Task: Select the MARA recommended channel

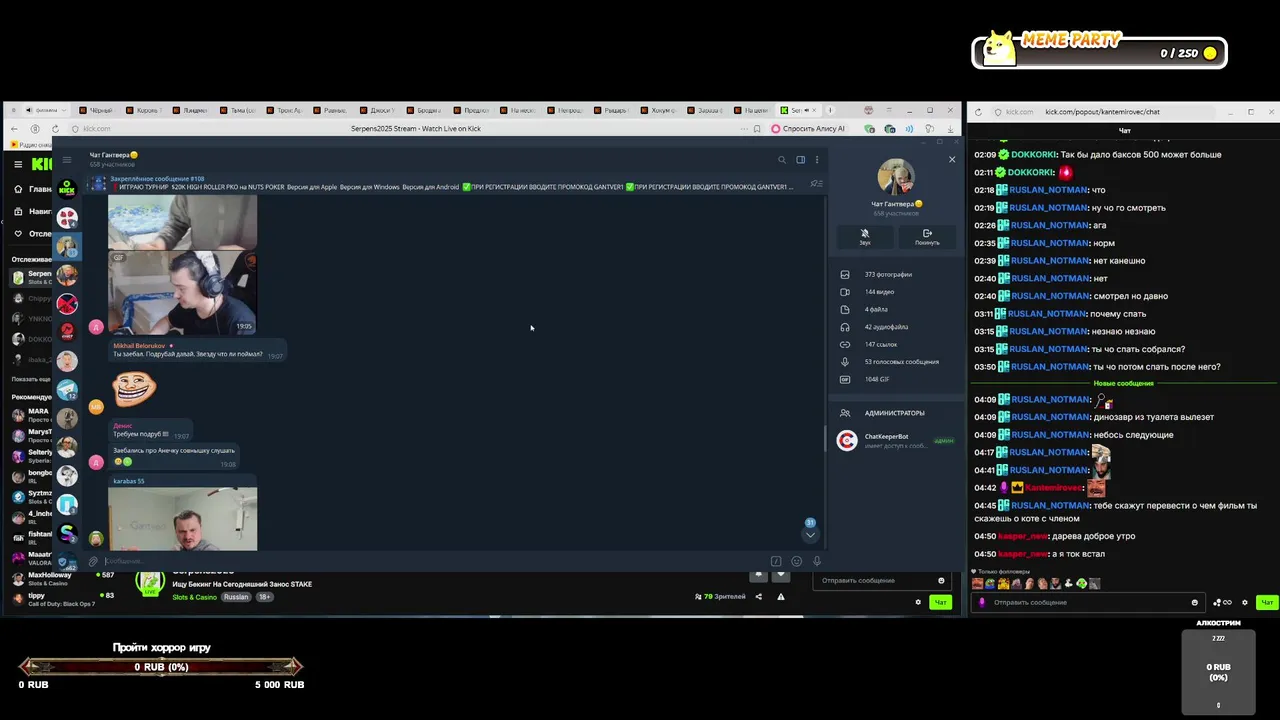Action: (31, 415)
